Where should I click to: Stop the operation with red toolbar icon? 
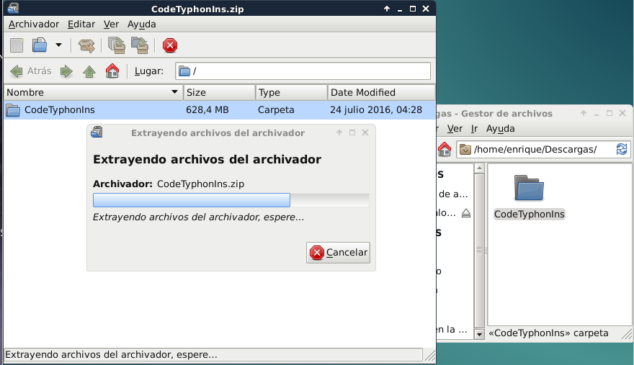[x=170, y=45]
